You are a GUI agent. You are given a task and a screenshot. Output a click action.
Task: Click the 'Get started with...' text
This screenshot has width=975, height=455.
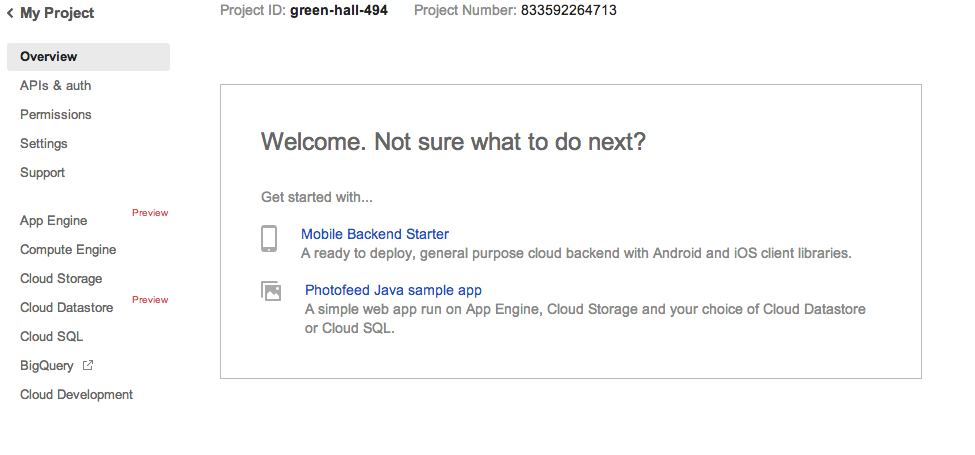317,198
